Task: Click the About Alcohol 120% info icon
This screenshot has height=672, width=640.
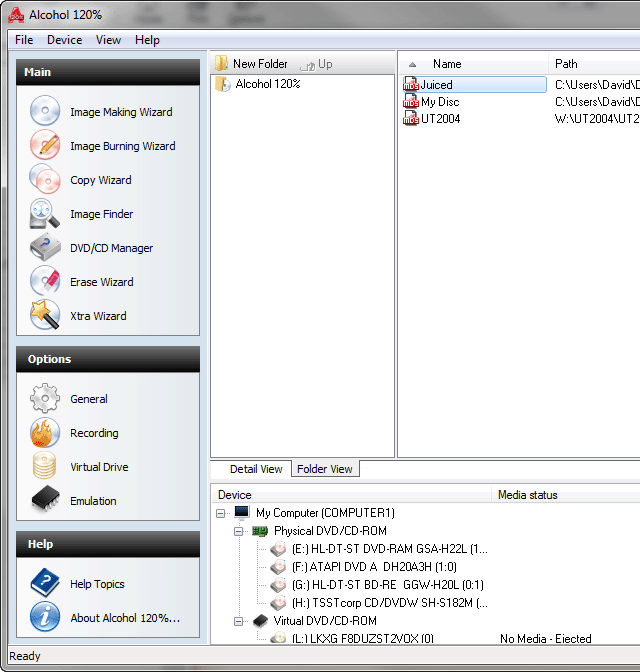Action: click(45, 617)
